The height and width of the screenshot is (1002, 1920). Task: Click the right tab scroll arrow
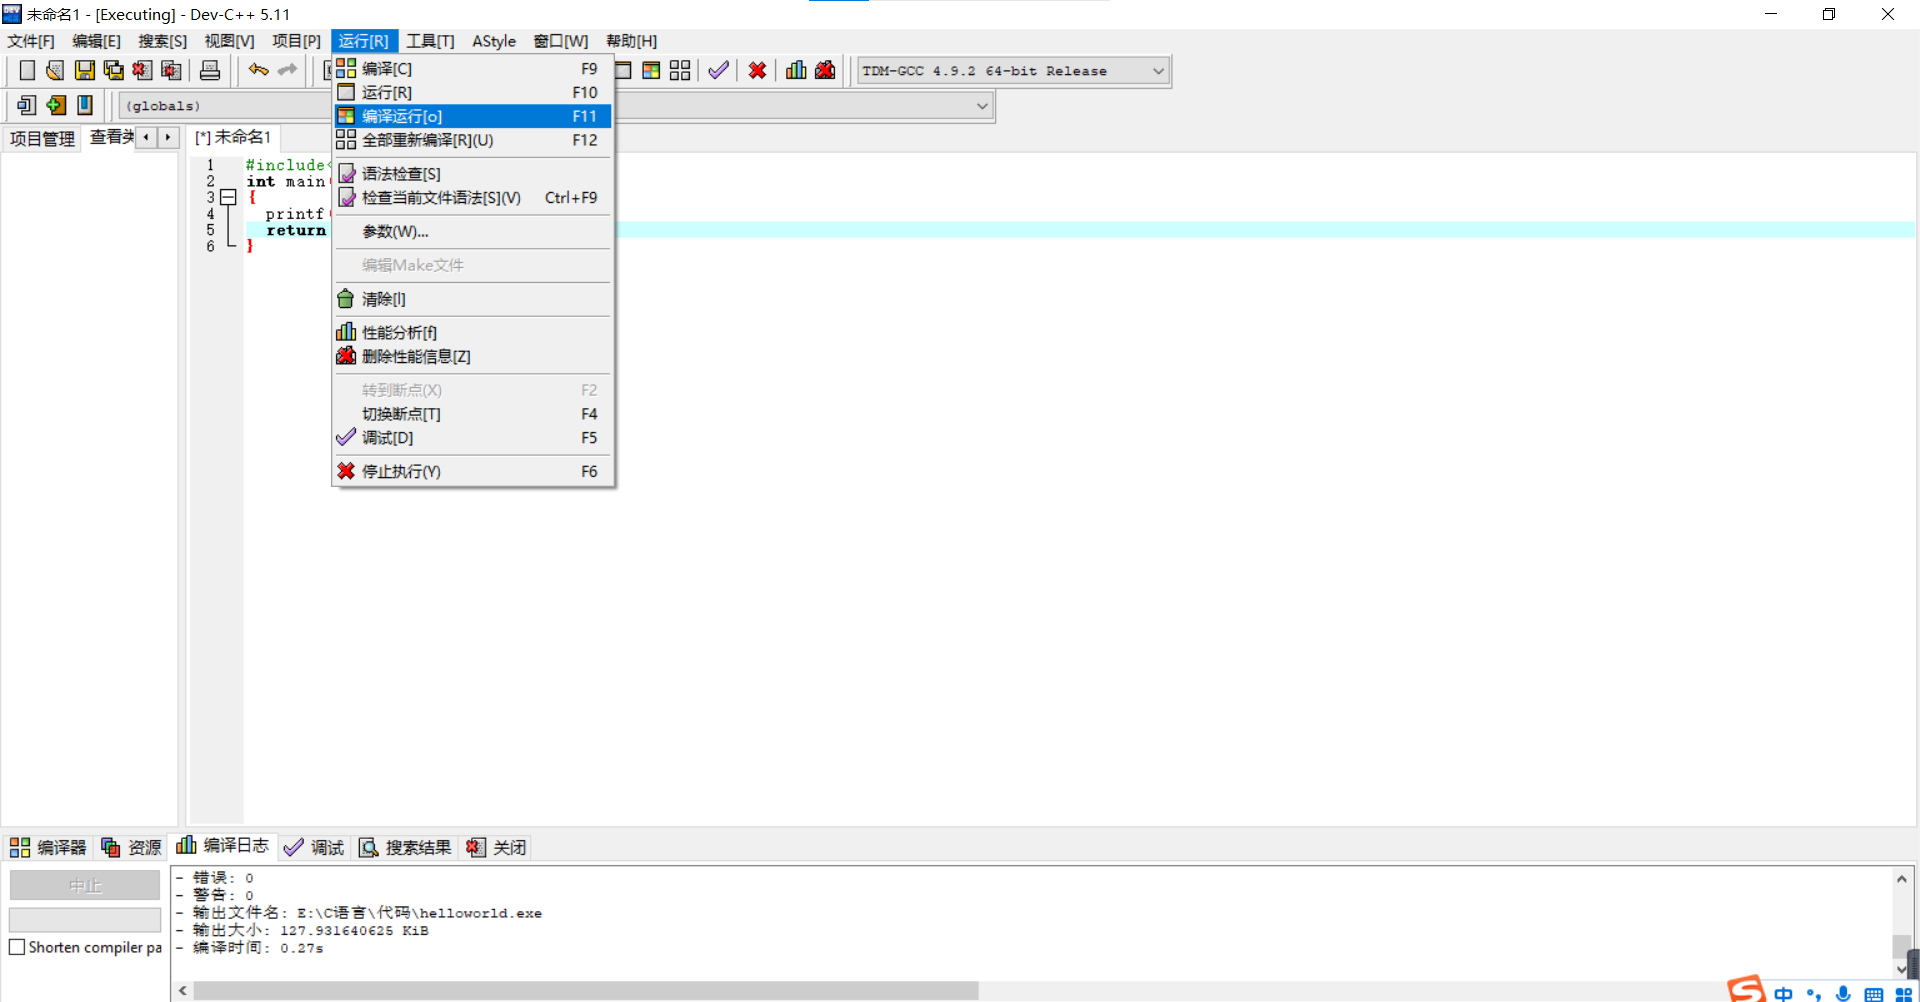coord(168,137)
